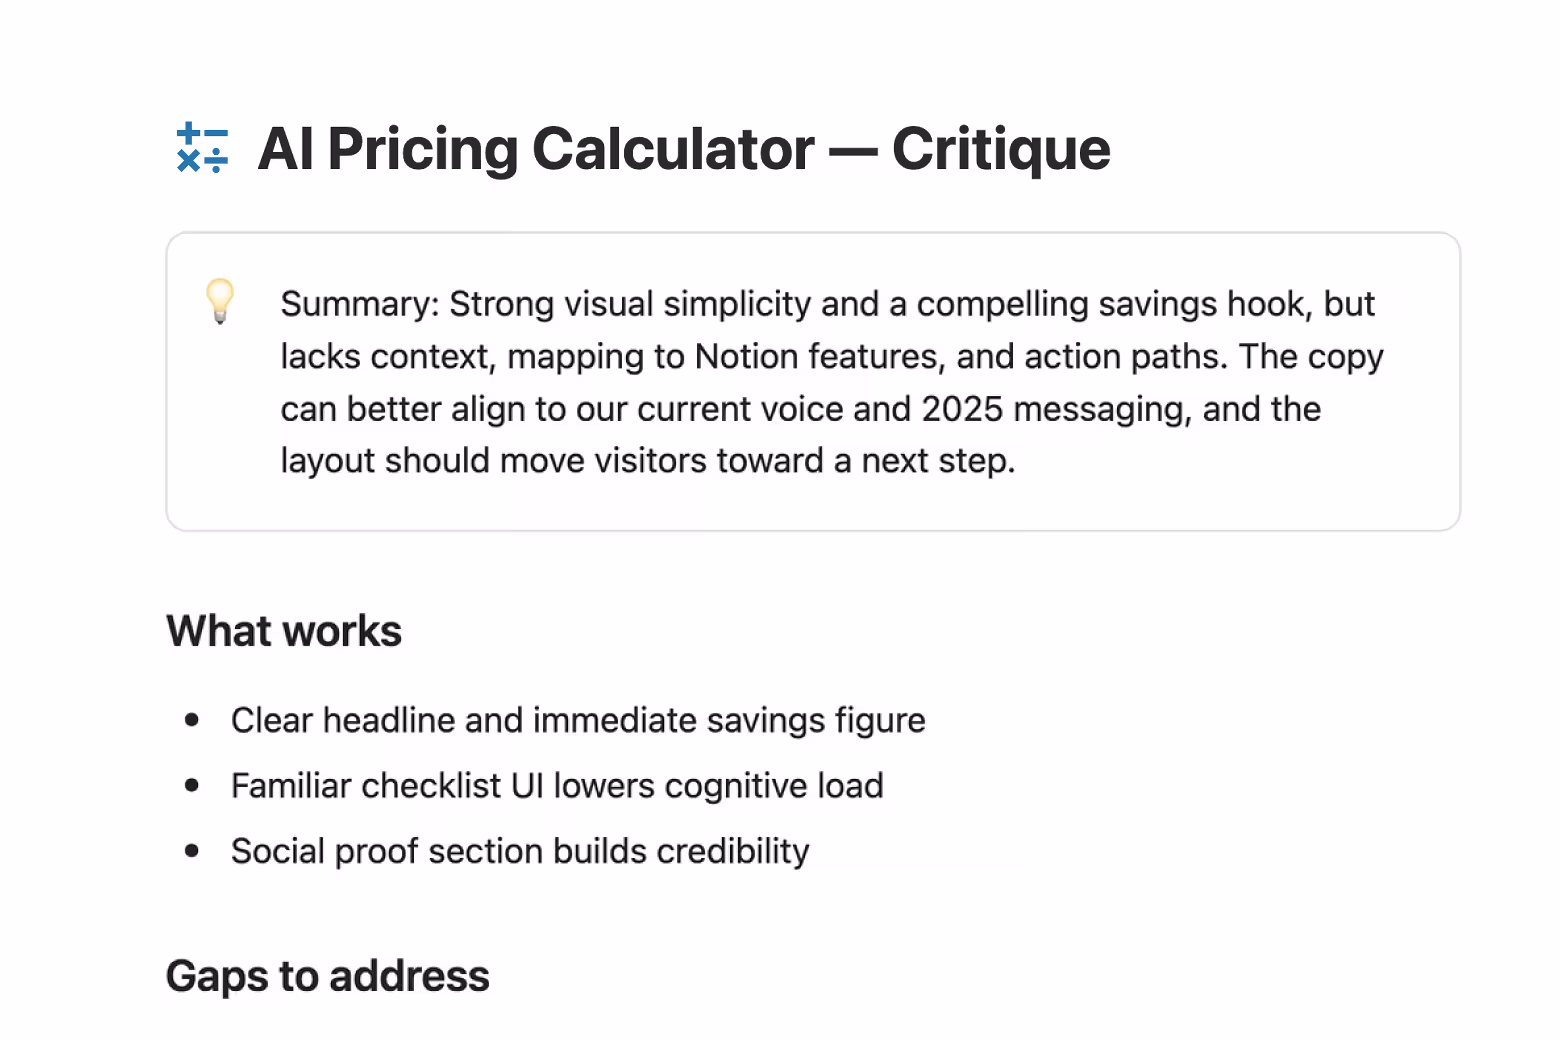The width and height of the screenshot is (1560, 1040).
Task: Click the calculator page icon
Action: click(x=203, y=148)
